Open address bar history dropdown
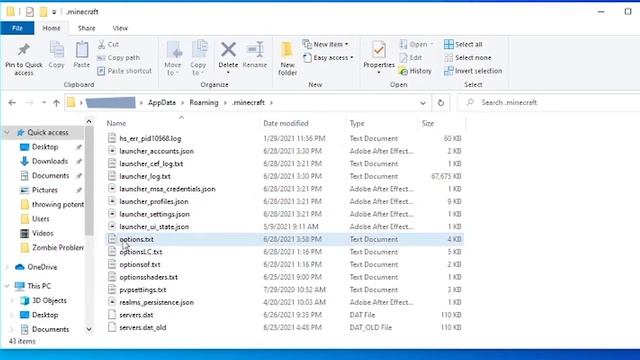The image size is (640, 360). point(423,103)
